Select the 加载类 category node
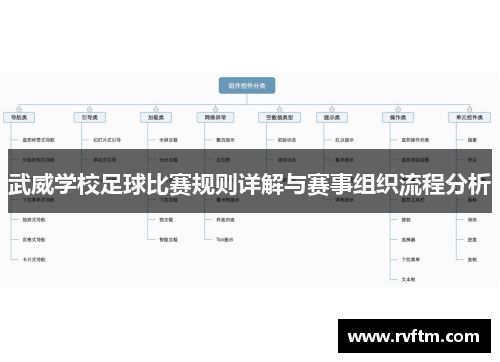Viewport: 500px width, 362px height. 156,117
